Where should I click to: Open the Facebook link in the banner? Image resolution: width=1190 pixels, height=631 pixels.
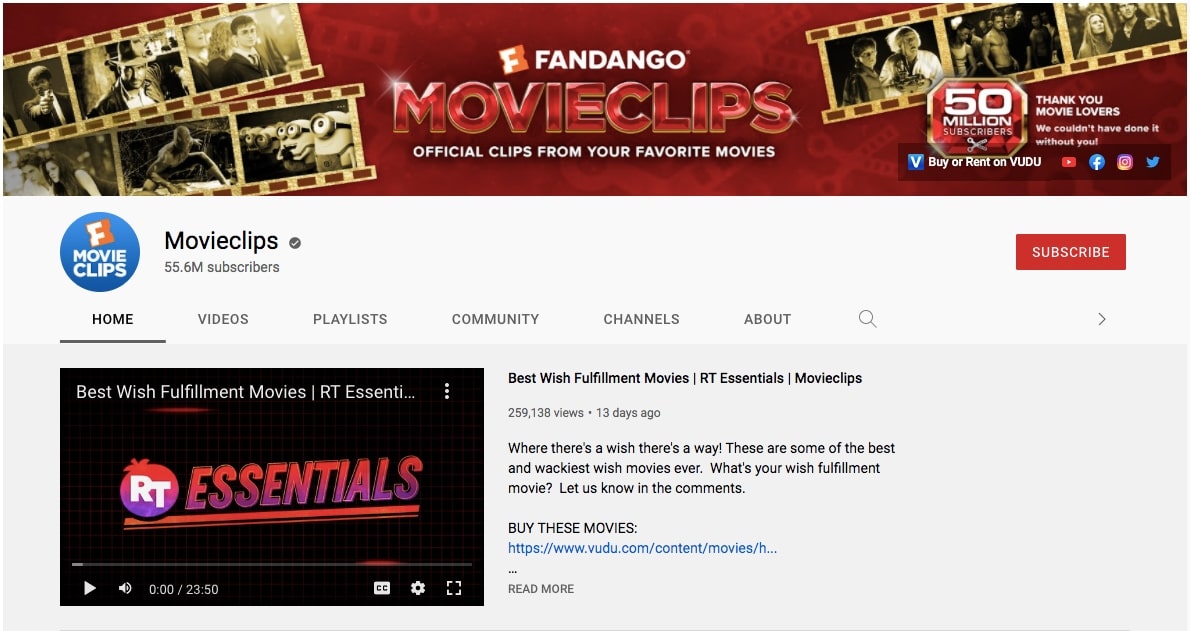1097,162
